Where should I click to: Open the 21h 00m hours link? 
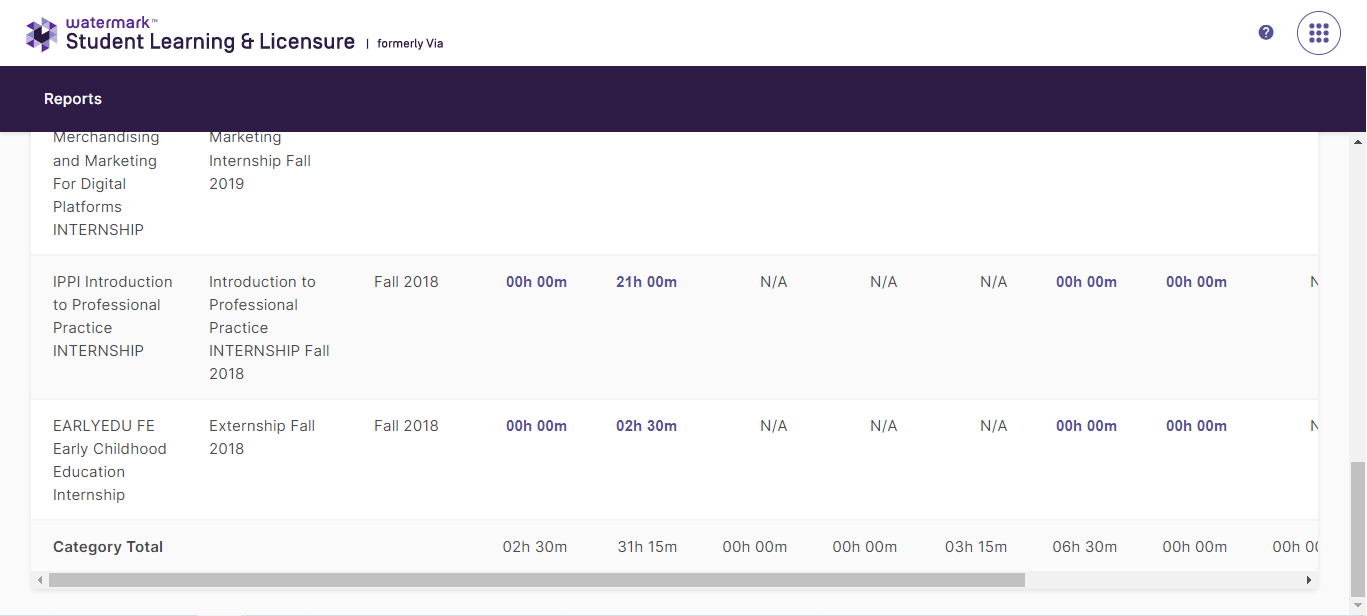click(646, 282)
